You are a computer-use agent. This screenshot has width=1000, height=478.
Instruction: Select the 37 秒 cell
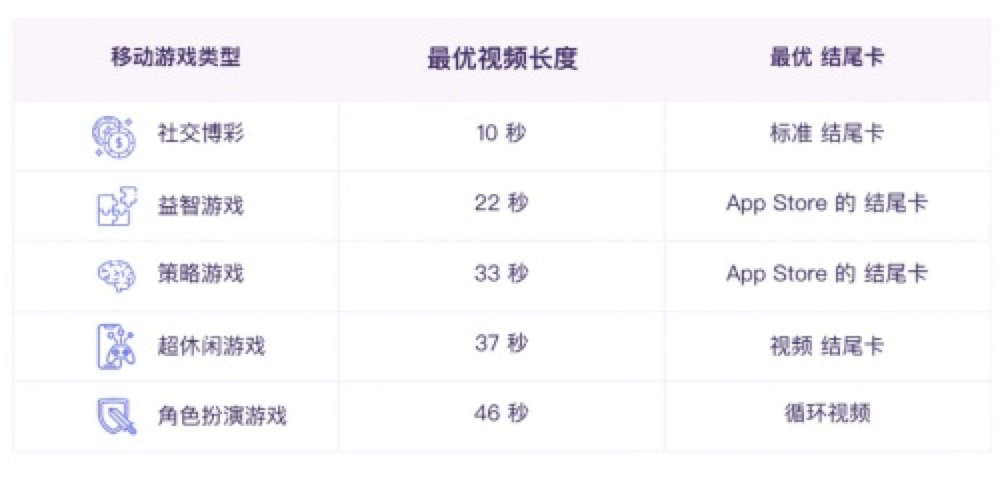(x=501, y=345)
